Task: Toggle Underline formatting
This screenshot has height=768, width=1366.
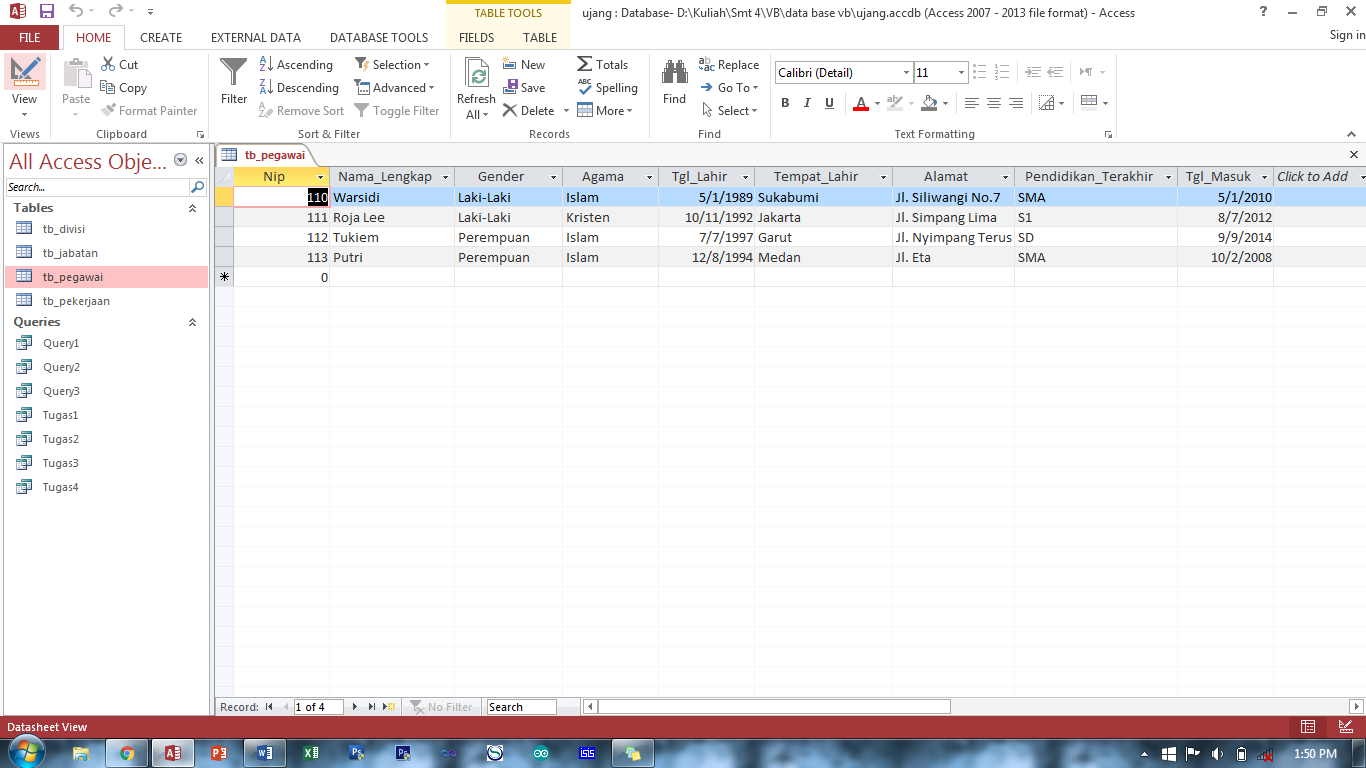Action: tap(829, 103)
